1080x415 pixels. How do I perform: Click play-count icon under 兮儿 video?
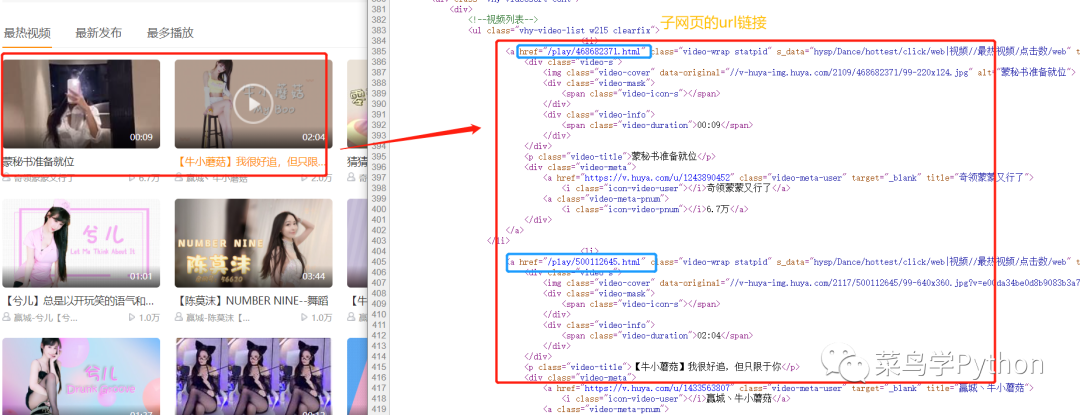(132, 318)
